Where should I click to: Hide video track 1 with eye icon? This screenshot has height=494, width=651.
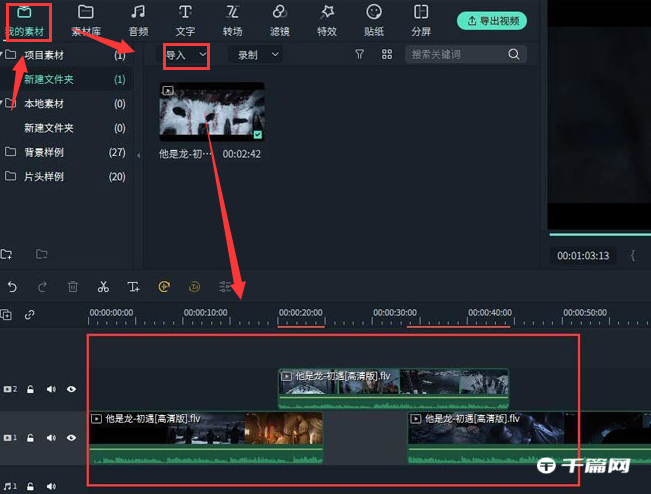click(x=71, y=438)
